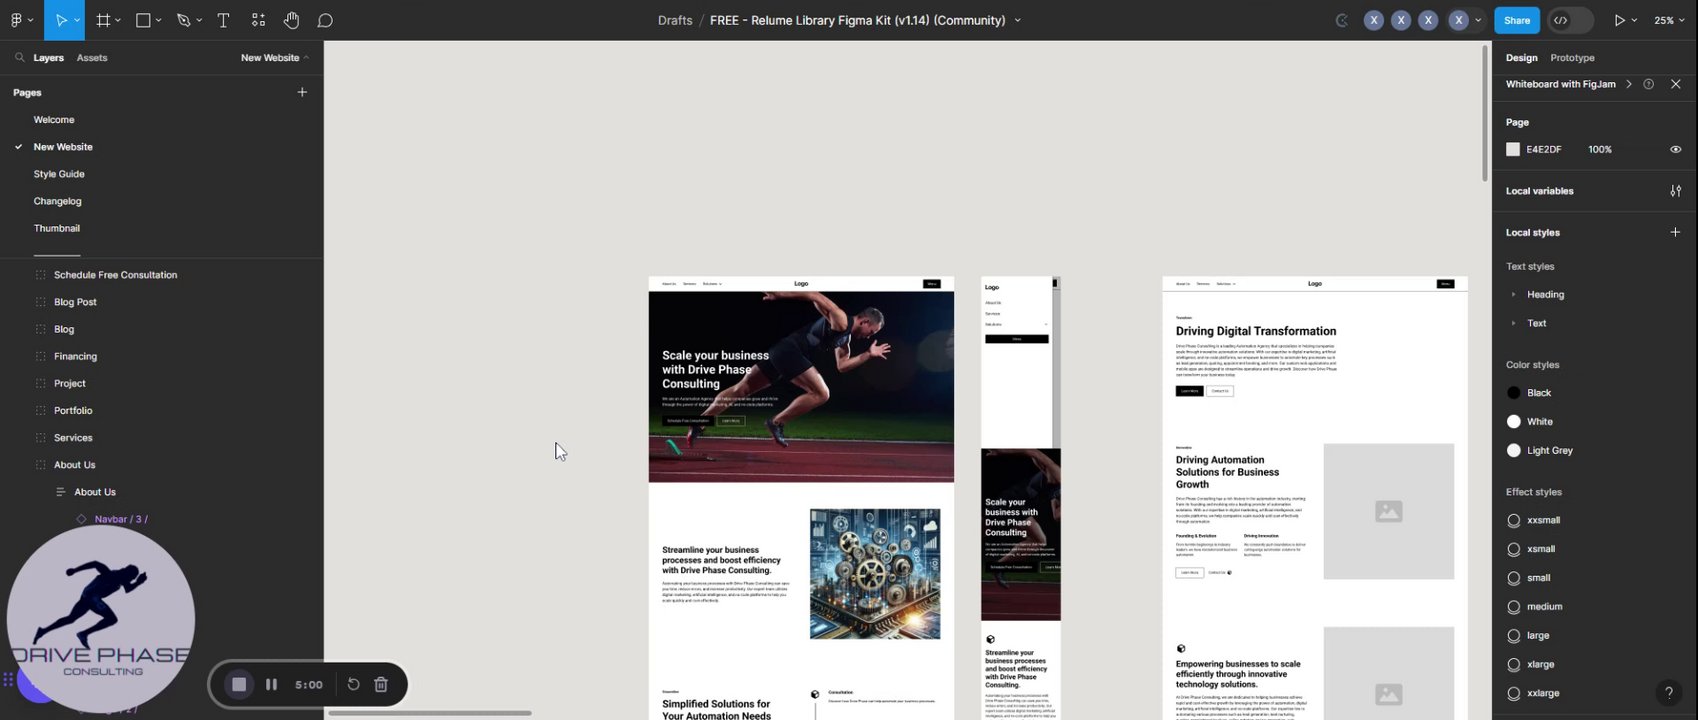Select the Add comment tool
The height and width of the screenshot is (720, 1698).
click(x=325, y=20)
